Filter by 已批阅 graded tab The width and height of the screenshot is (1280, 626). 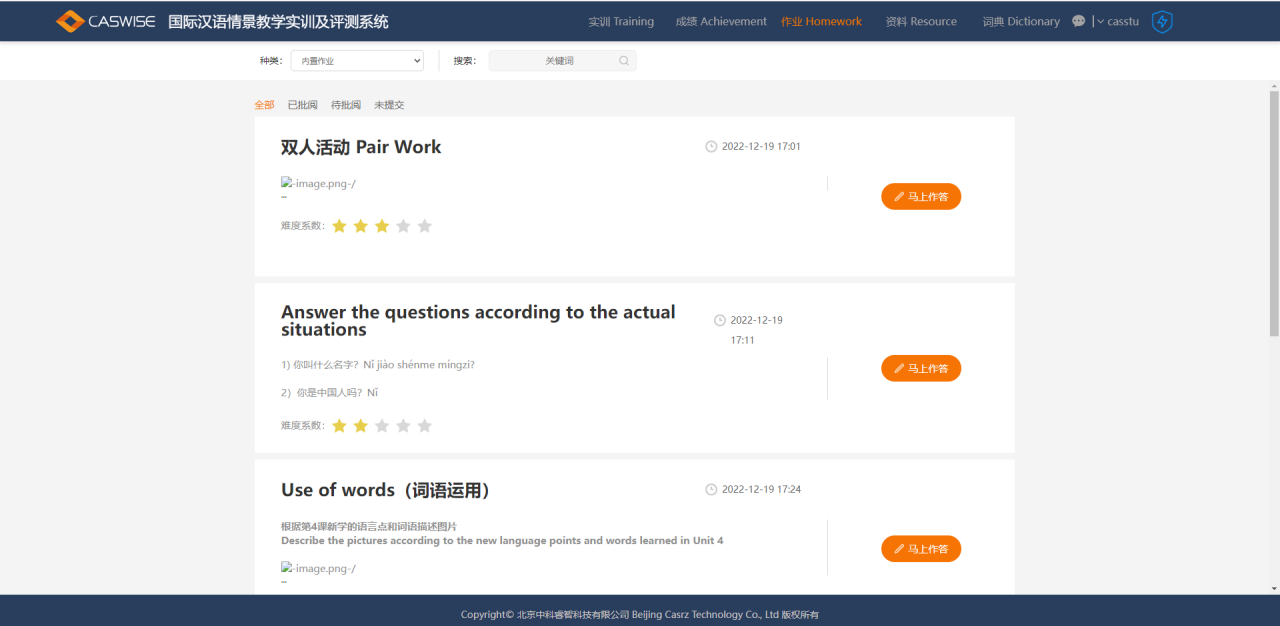point(302,105)
